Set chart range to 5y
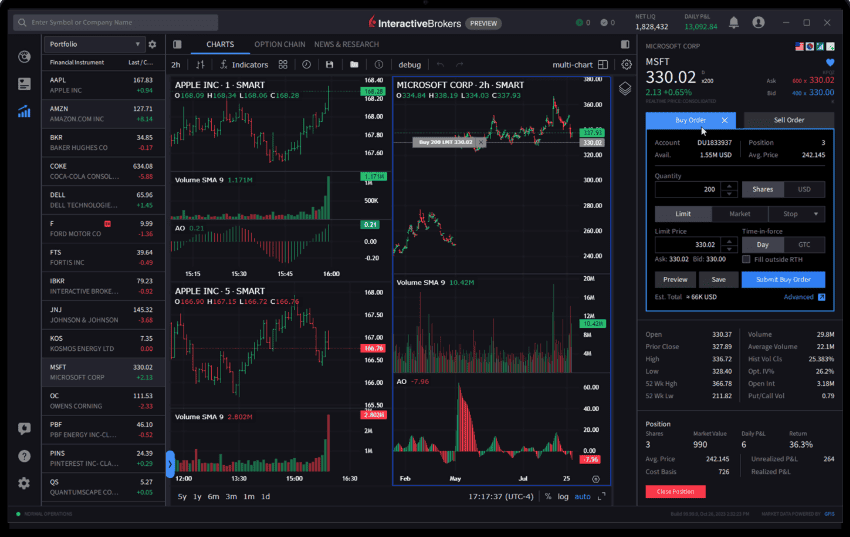 [x=182, y=496]
